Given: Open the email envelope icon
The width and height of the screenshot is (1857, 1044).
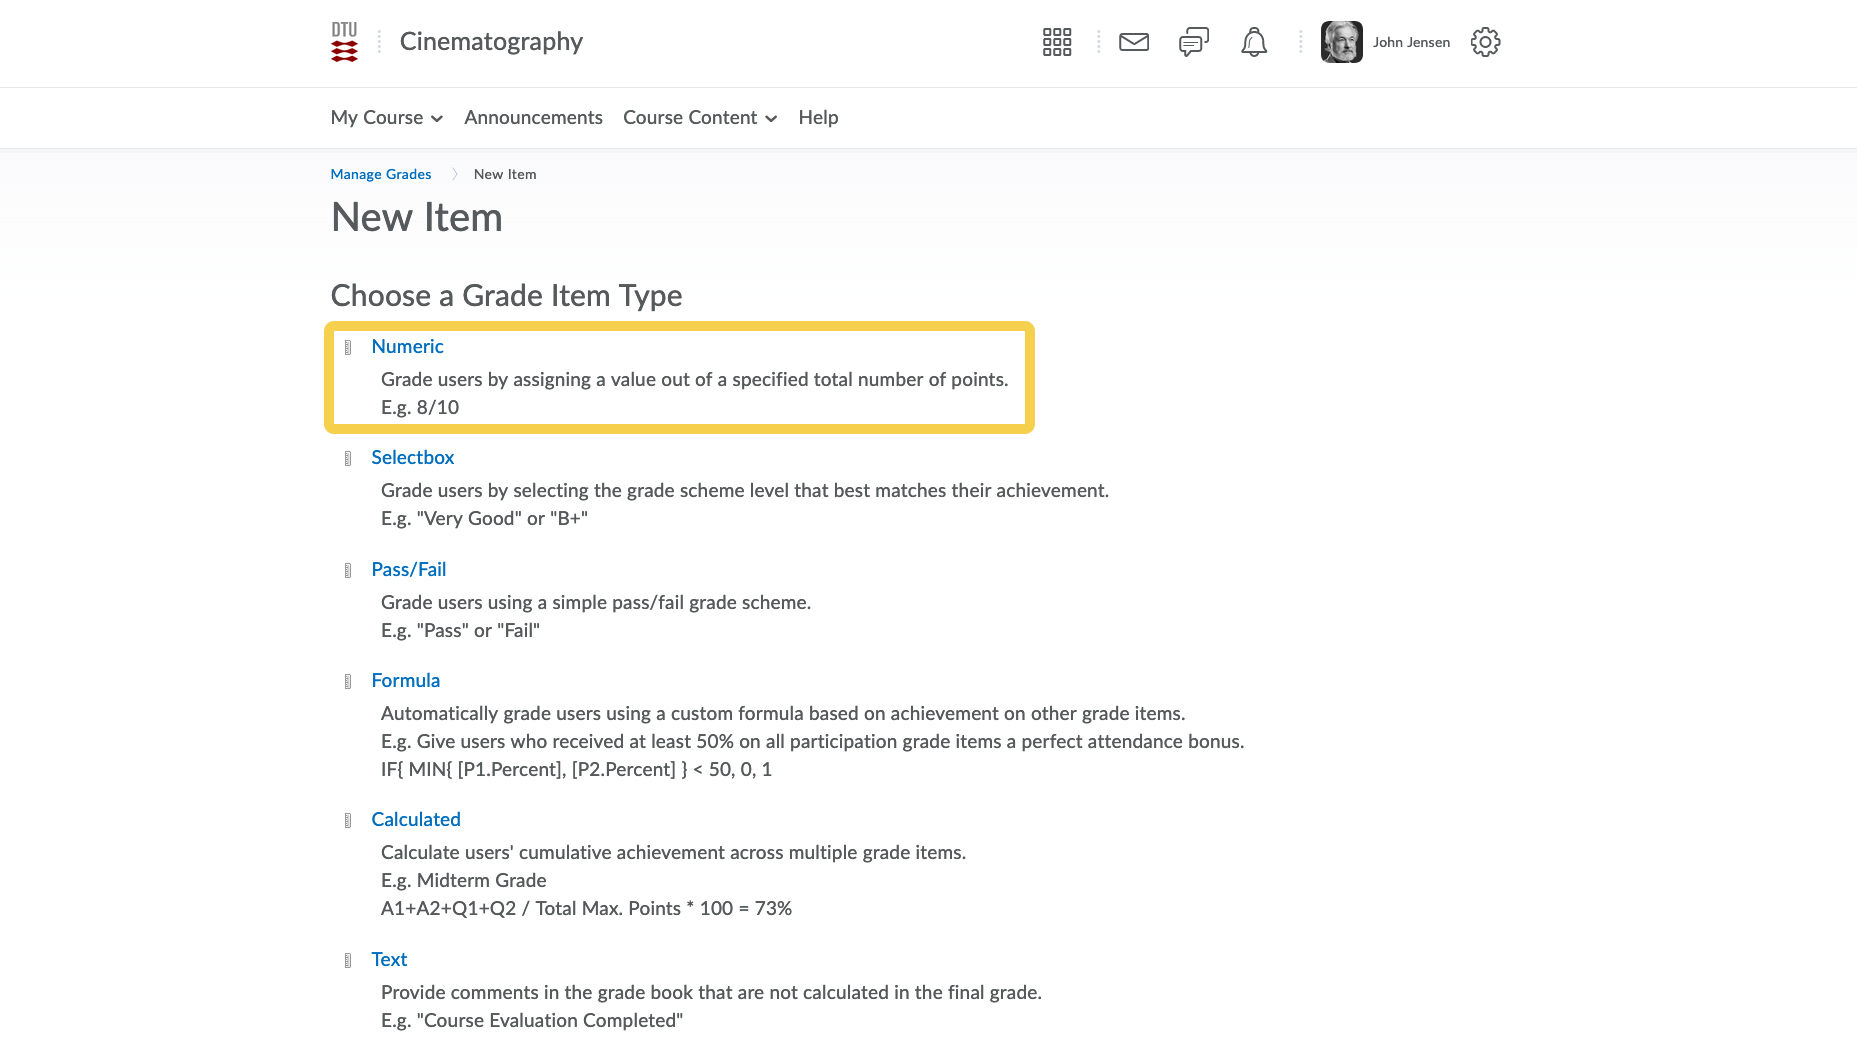Looking at the screenshot, I should (1133, 42).
